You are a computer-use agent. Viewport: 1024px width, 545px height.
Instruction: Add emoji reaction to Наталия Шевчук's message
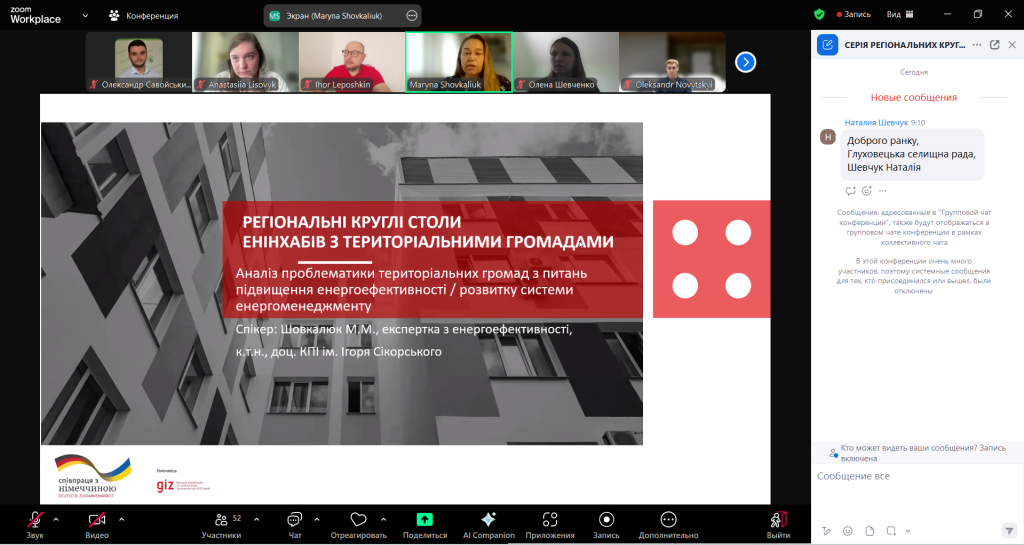[x=867, y=191]
